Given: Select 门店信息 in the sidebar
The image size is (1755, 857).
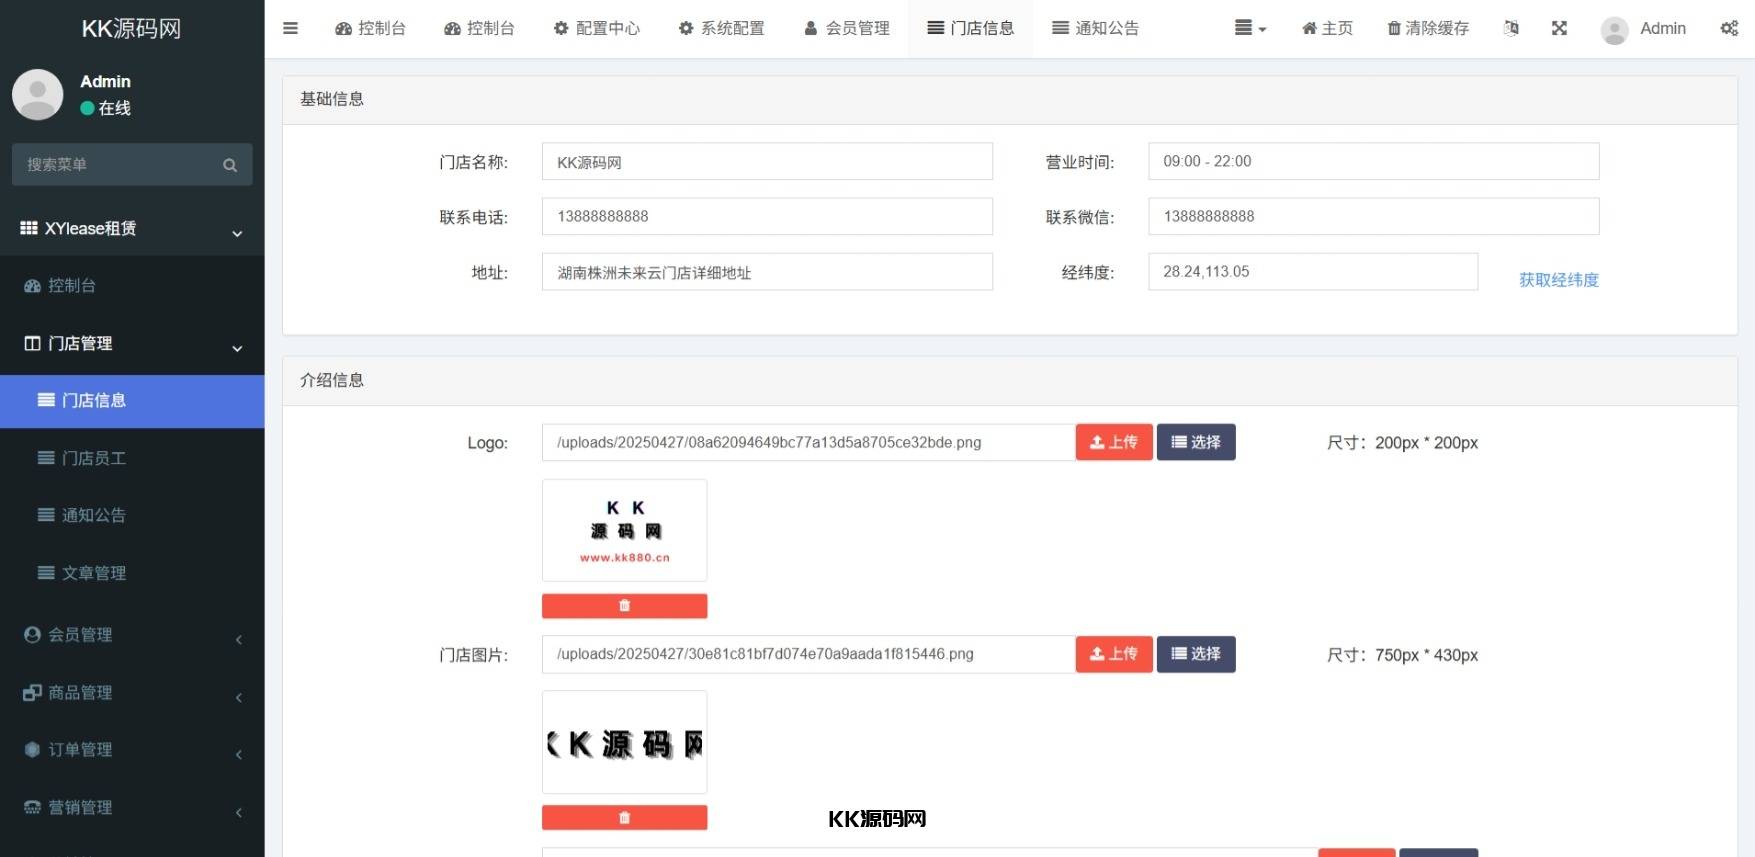Looking at the screenshot, I should [132, 401].
